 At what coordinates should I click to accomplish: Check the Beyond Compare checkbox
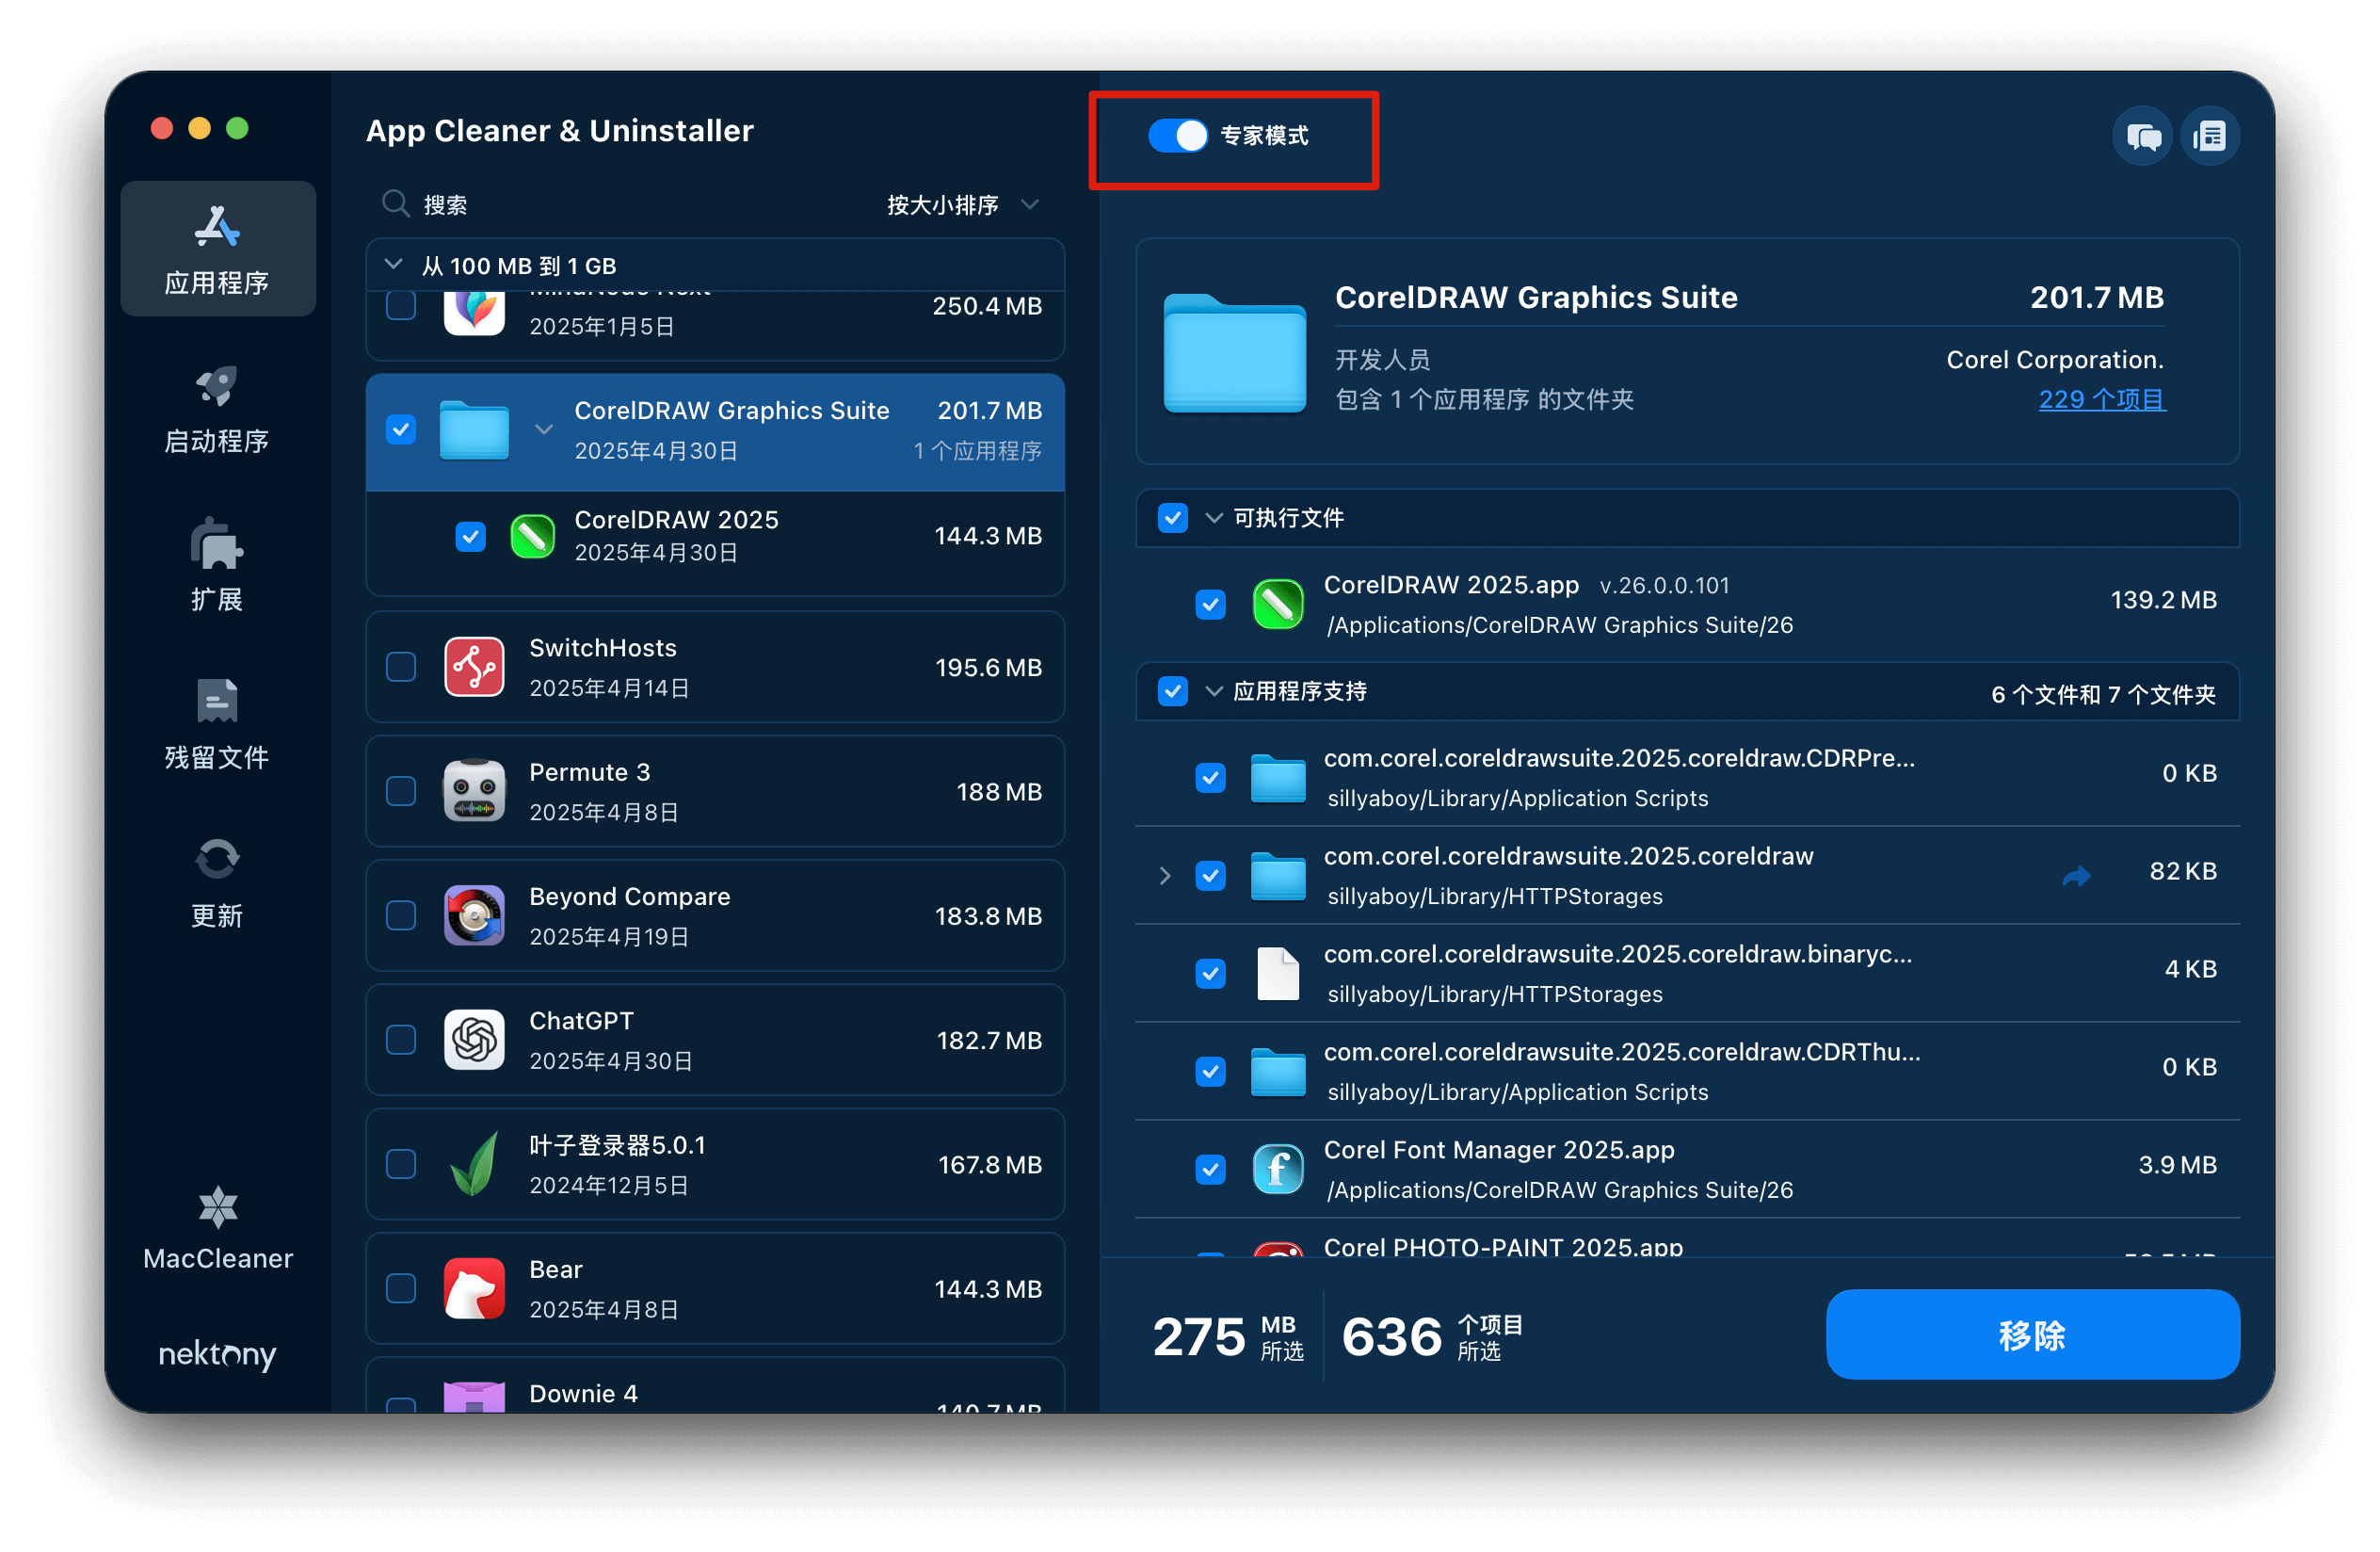(x=401, y=915)
